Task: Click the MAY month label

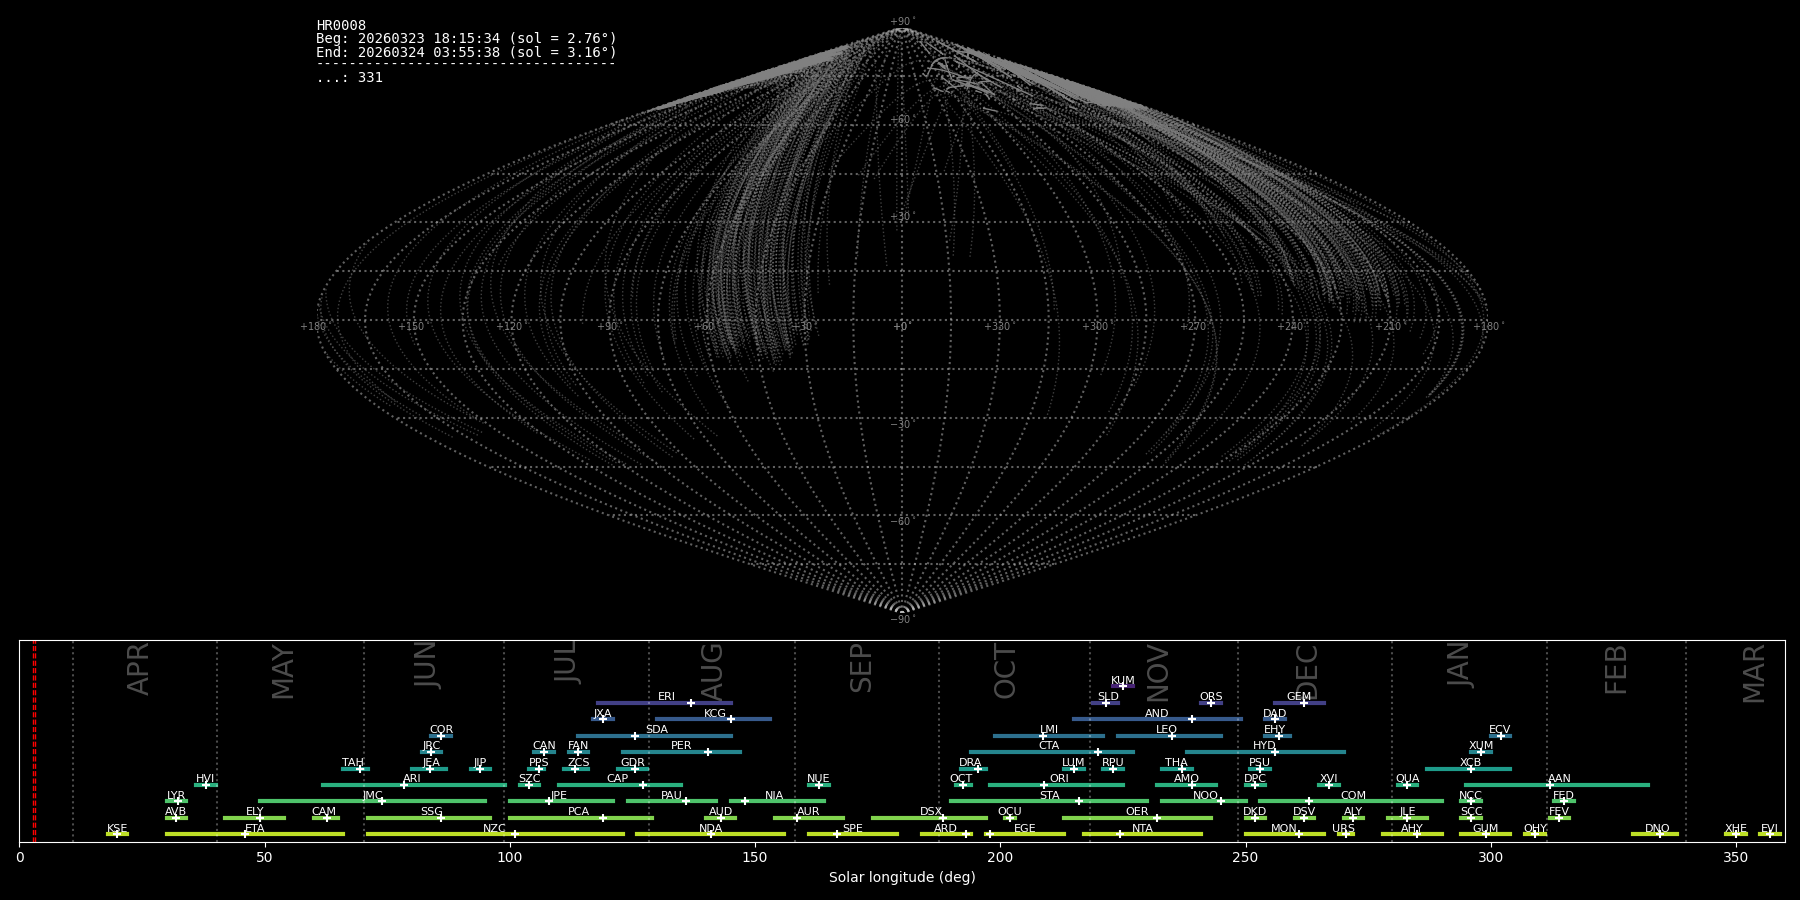Action: coord(283,672)
